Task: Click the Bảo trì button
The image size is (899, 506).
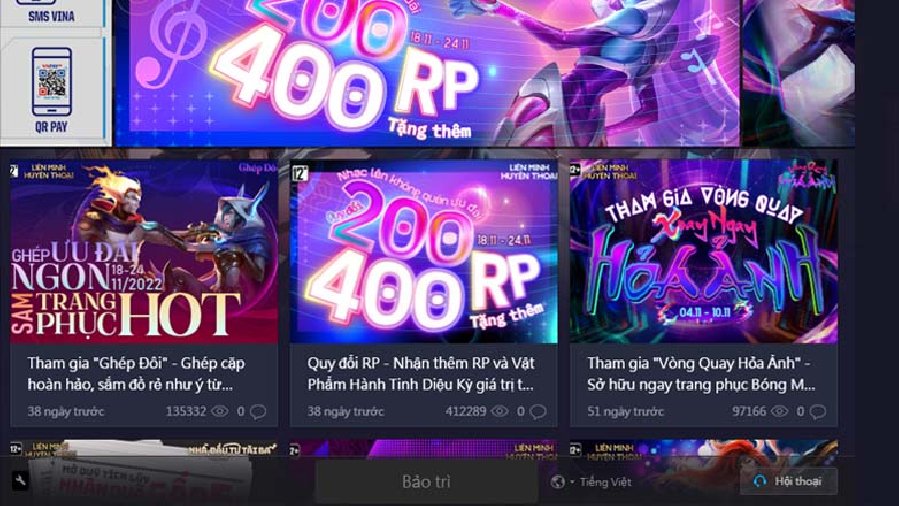Action: tap(426, 481)
